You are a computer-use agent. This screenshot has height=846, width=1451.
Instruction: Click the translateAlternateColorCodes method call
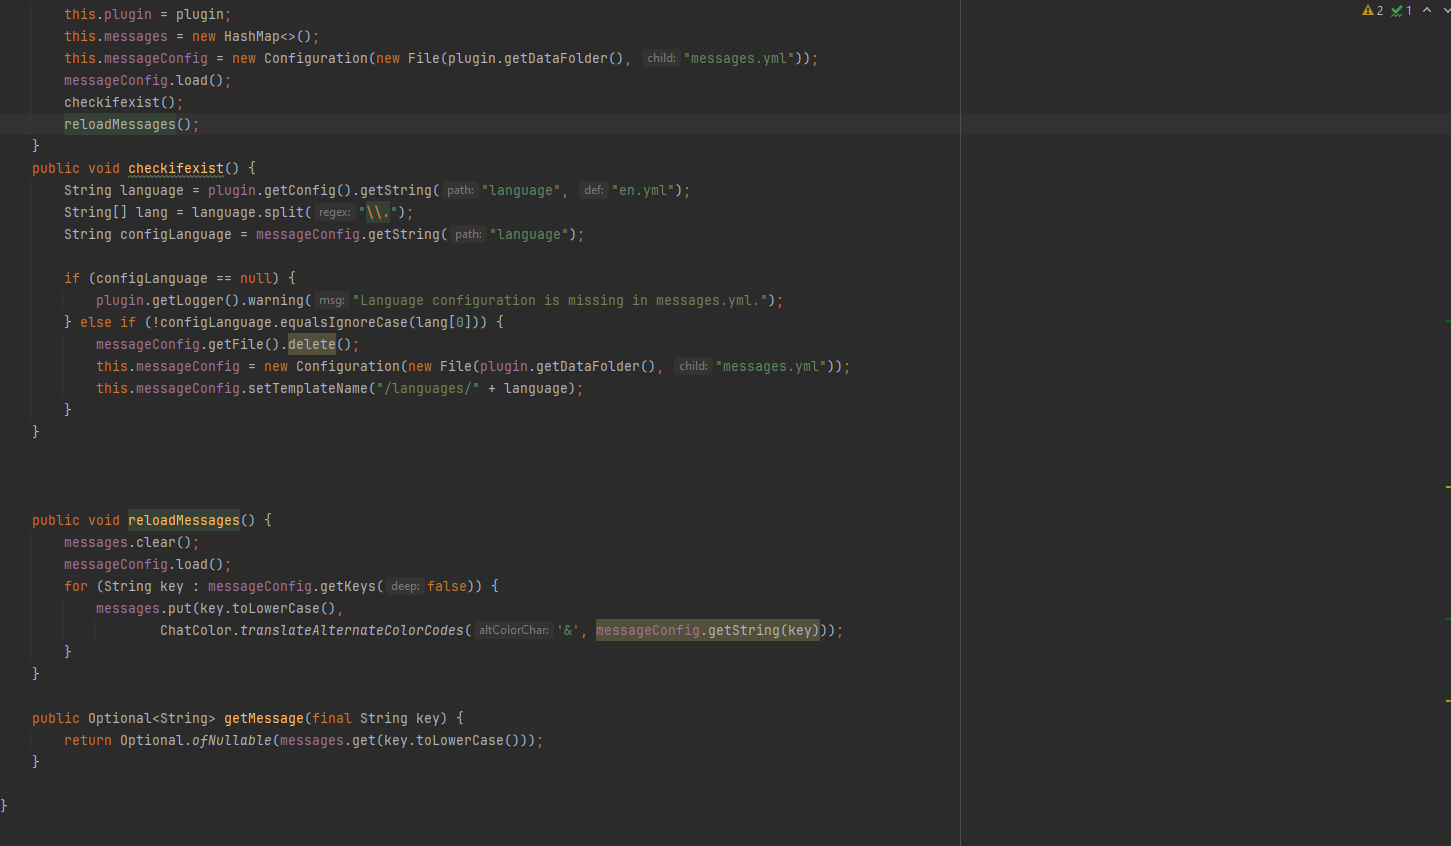click(x=352, y=630)
